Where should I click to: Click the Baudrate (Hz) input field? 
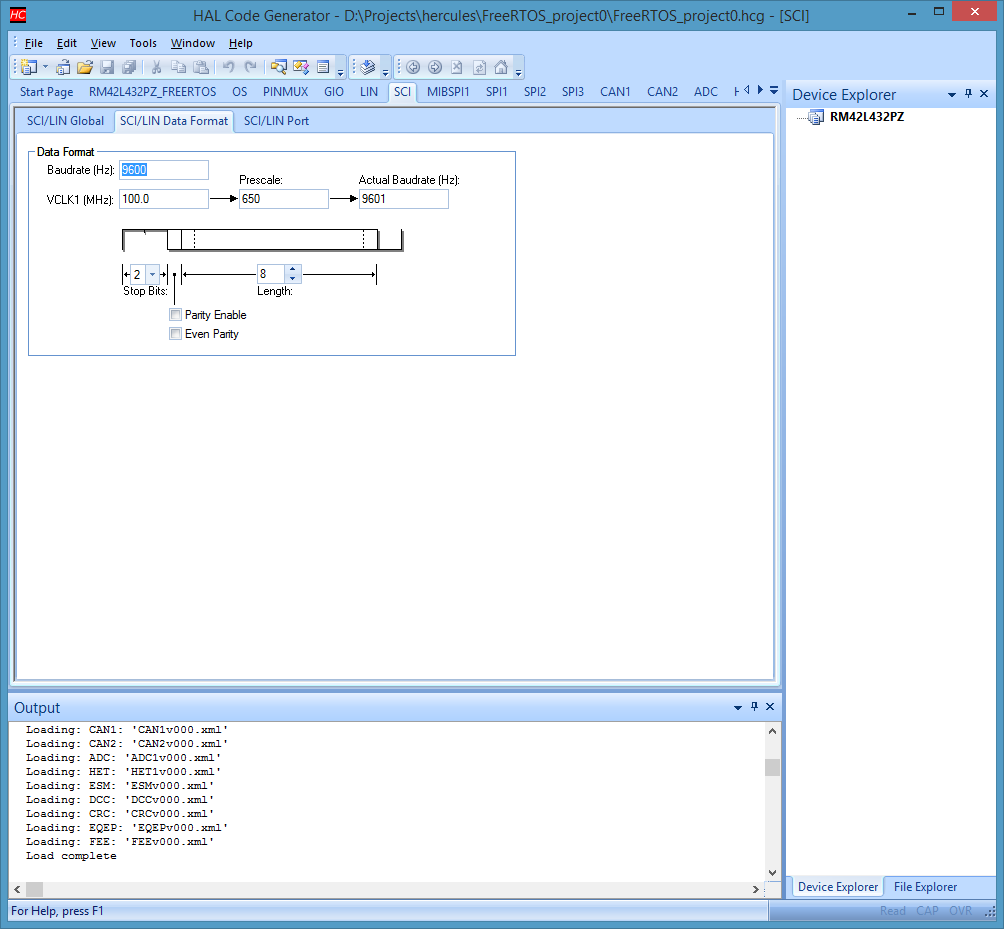pyautogui.click(x=164, y=170)
